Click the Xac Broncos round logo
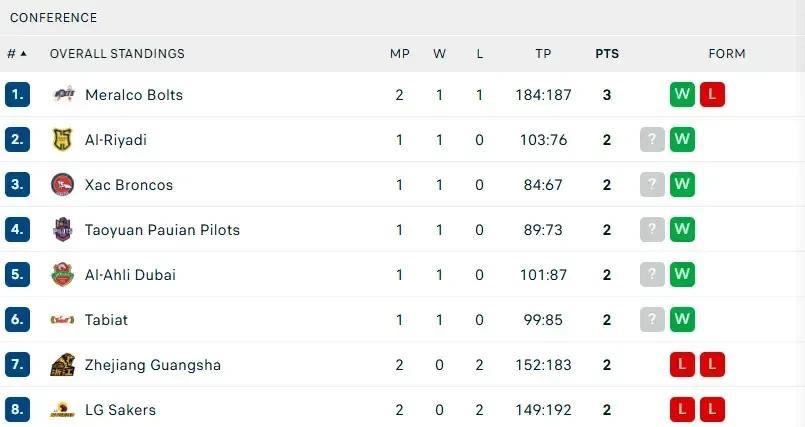 pos(63,185)
